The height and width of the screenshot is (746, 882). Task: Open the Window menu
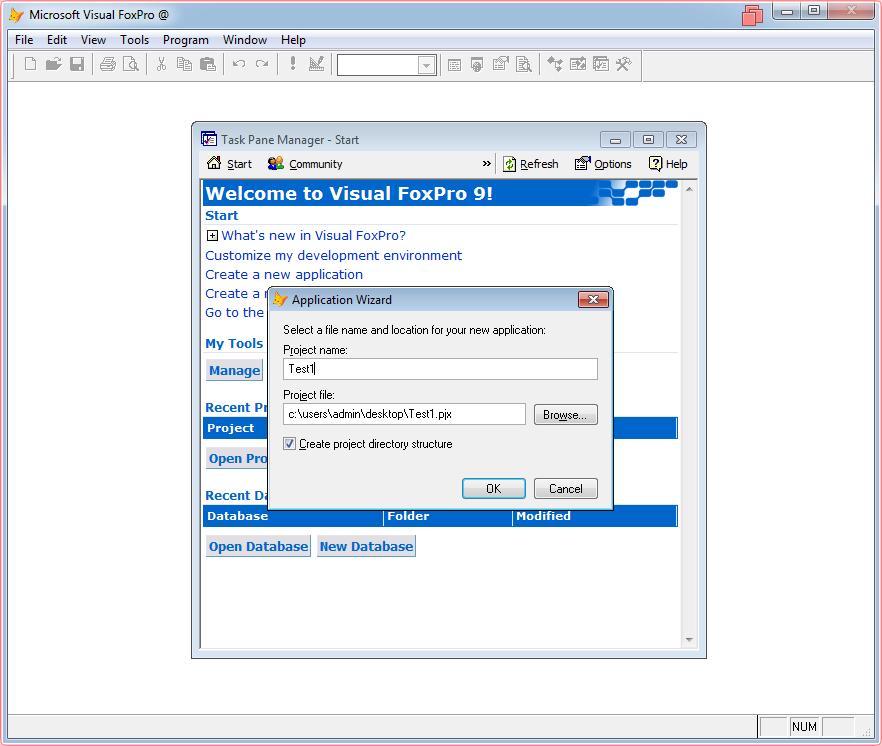coord(245,40)
